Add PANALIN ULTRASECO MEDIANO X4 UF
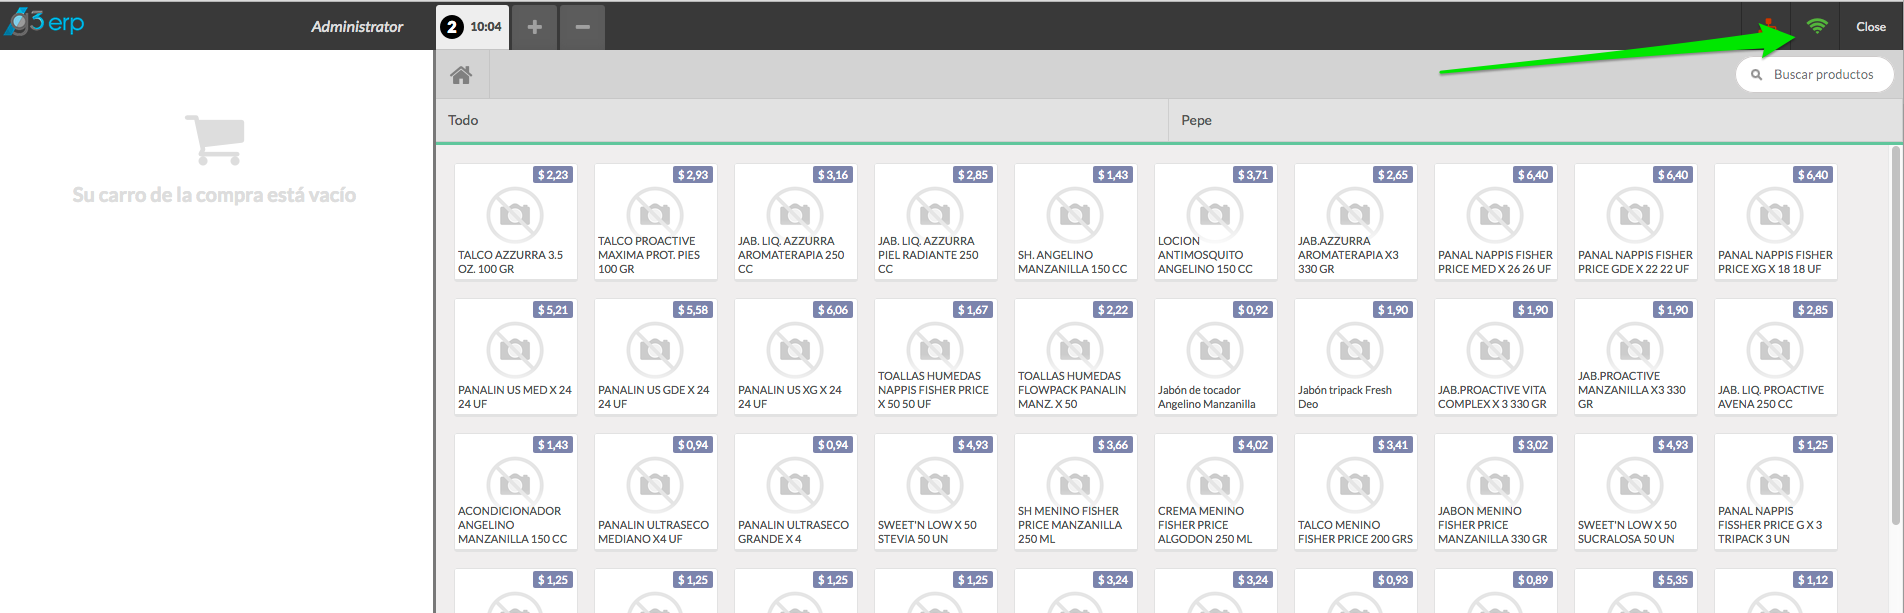The width and height of the screenshot is (1904, 613). point(655,492)
